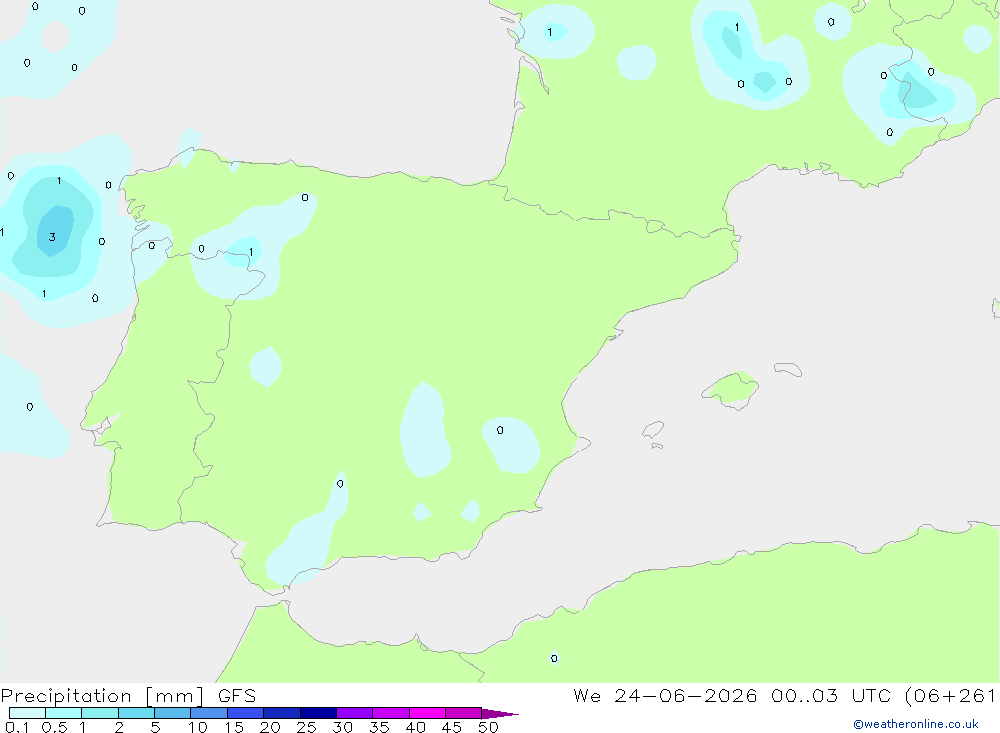The image size is (1000, 733).
Task: Click the Menorca island outline on the map
Action: click(x=788, y=369)
